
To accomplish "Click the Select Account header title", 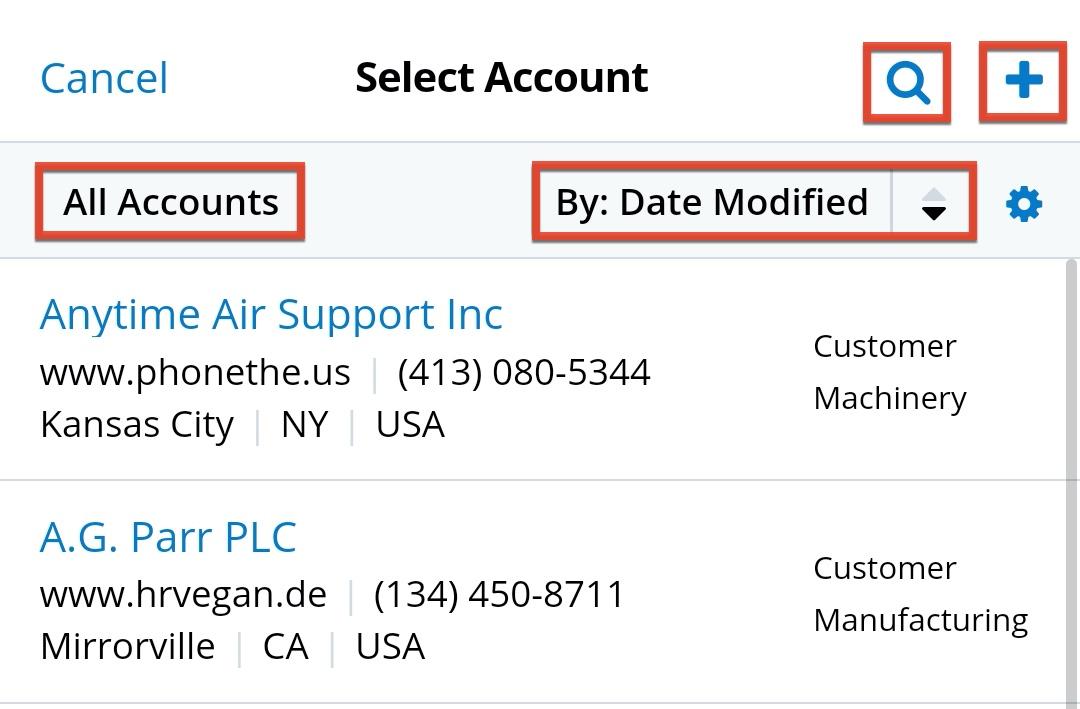I will pyautogui.click(x=502, y=77).
